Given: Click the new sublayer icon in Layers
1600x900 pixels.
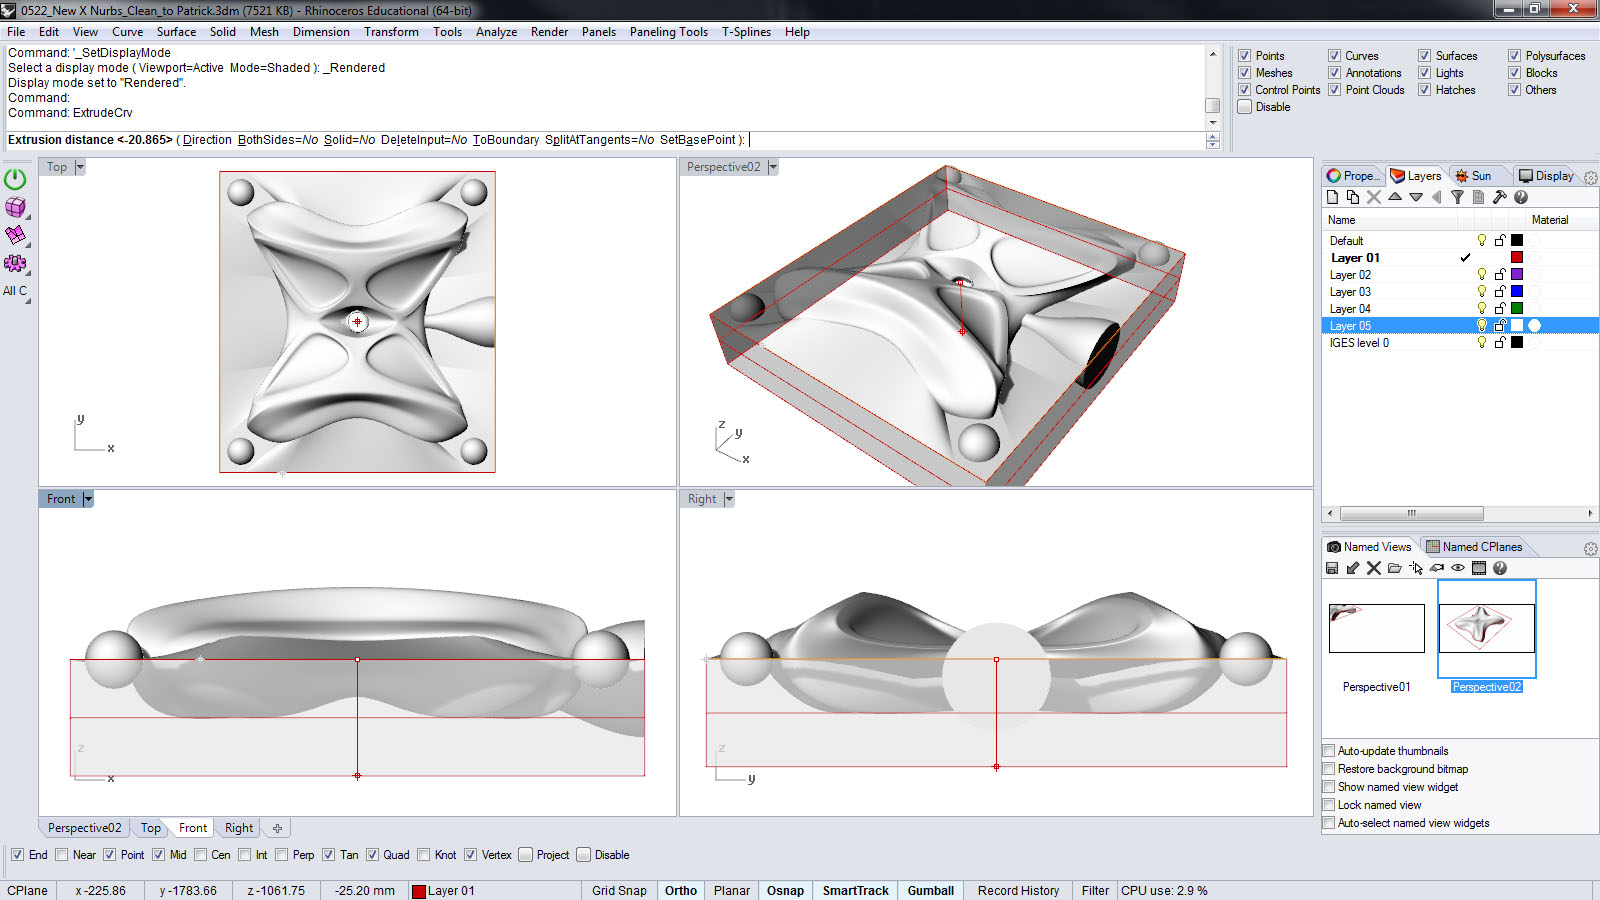Looking at the screenshot, I should 1353,197.
